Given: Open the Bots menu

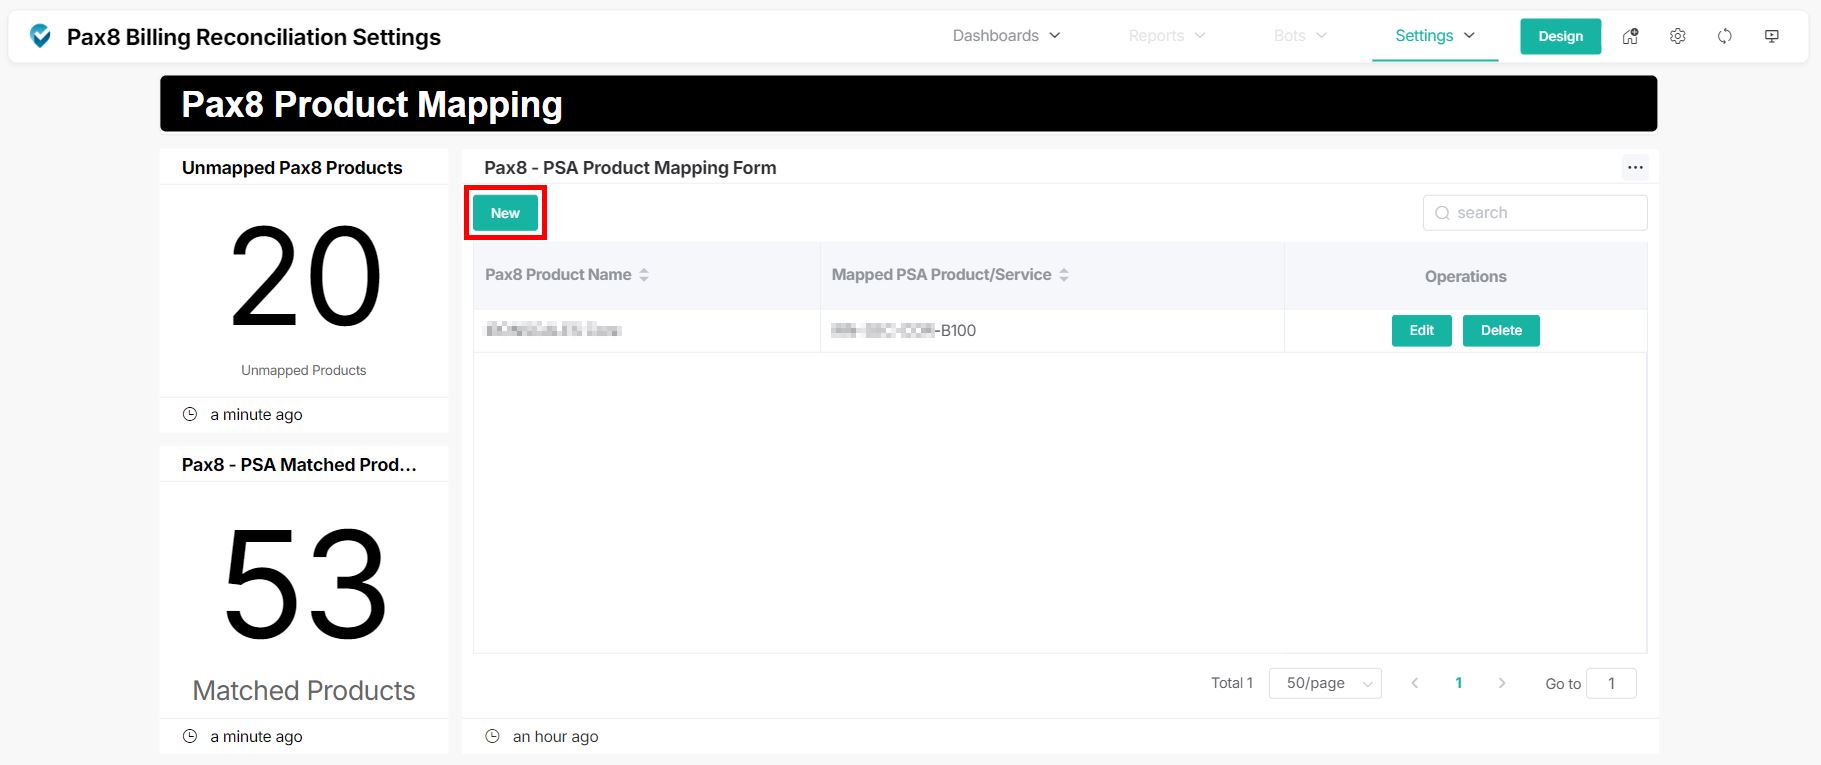Looking at the screenshot, I should click(1299, 36).
